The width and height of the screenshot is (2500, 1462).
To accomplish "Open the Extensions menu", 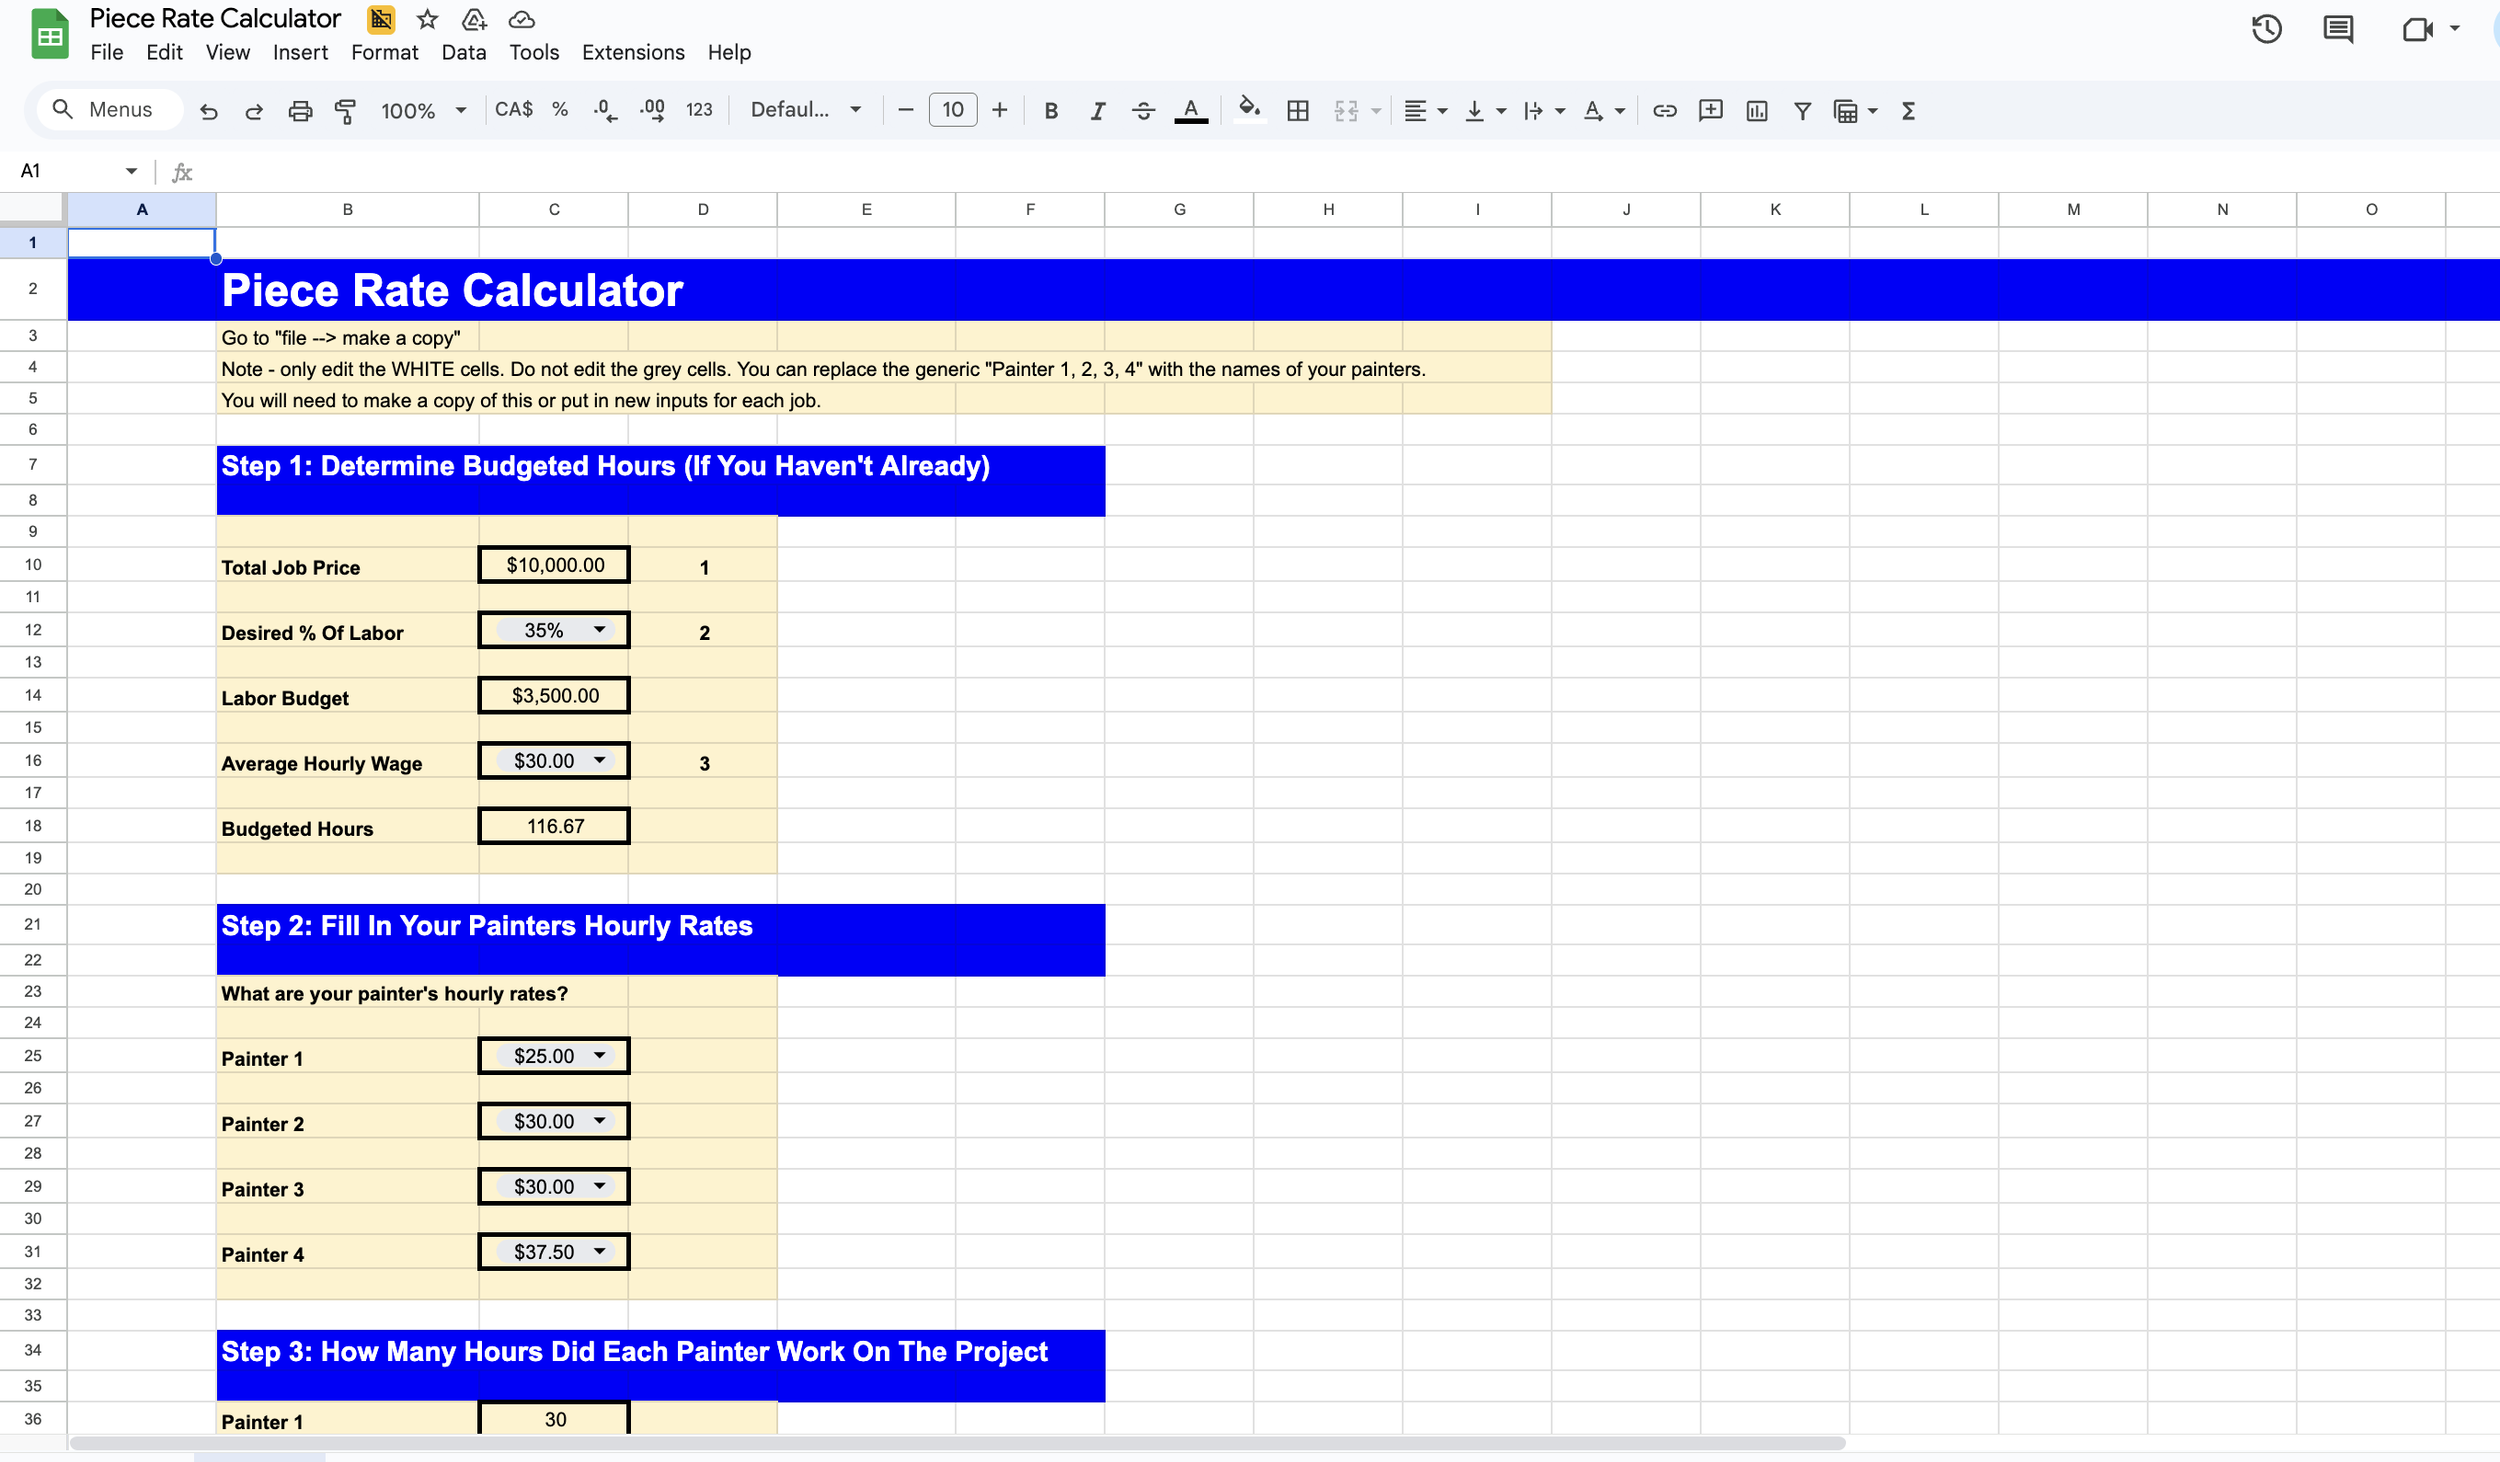I will pos(633,52).
